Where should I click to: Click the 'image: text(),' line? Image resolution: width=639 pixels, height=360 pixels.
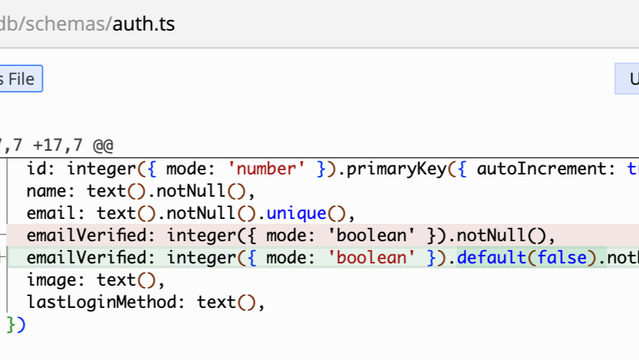(96, 280)
